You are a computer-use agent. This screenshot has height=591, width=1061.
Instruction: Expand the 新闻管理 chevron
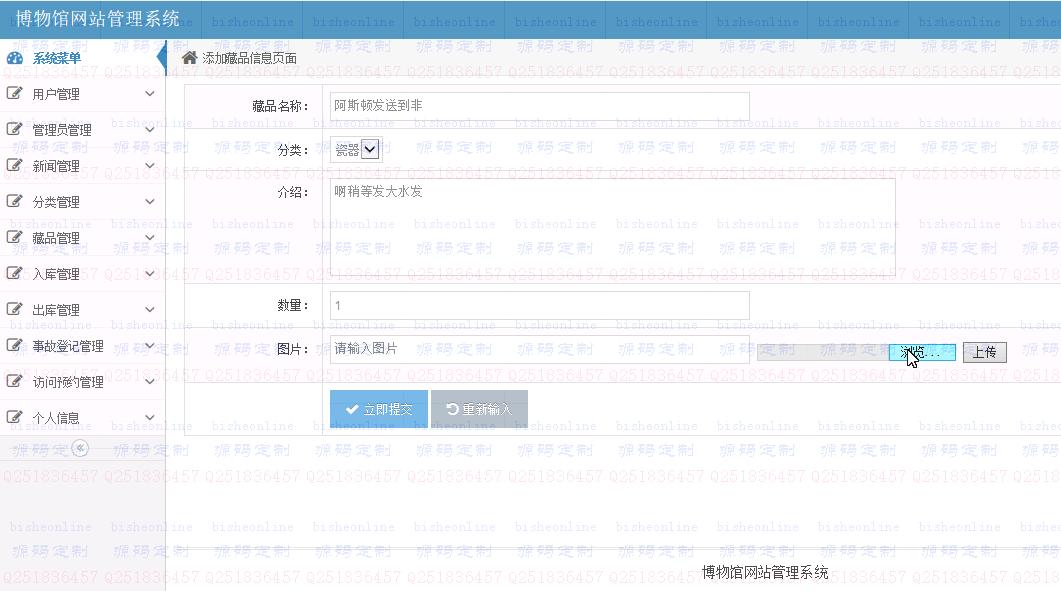pyautogui.click(x=150, y=165)
